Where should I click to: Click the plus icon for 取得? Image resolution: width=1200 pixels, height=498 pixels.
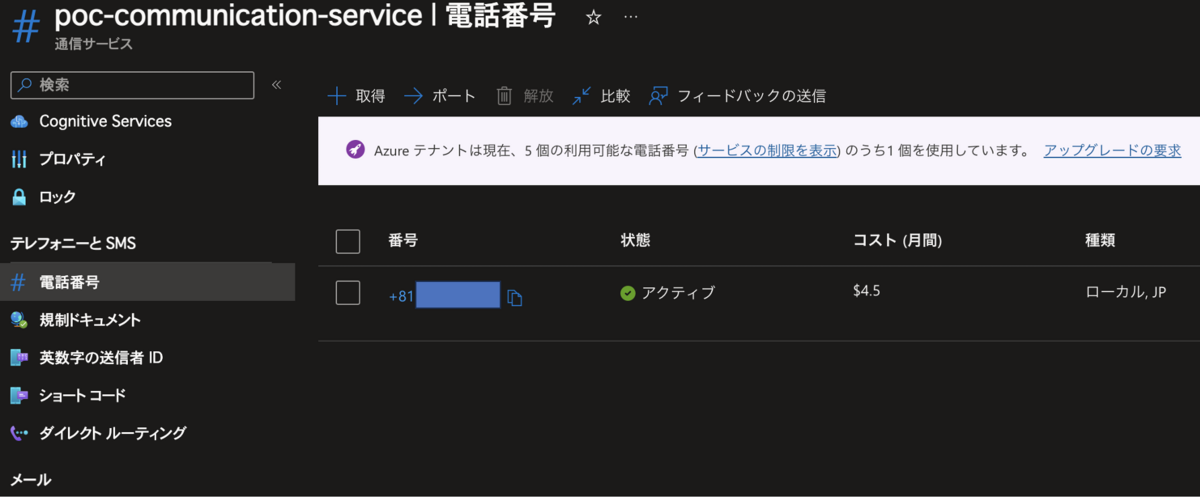point(337,96)
